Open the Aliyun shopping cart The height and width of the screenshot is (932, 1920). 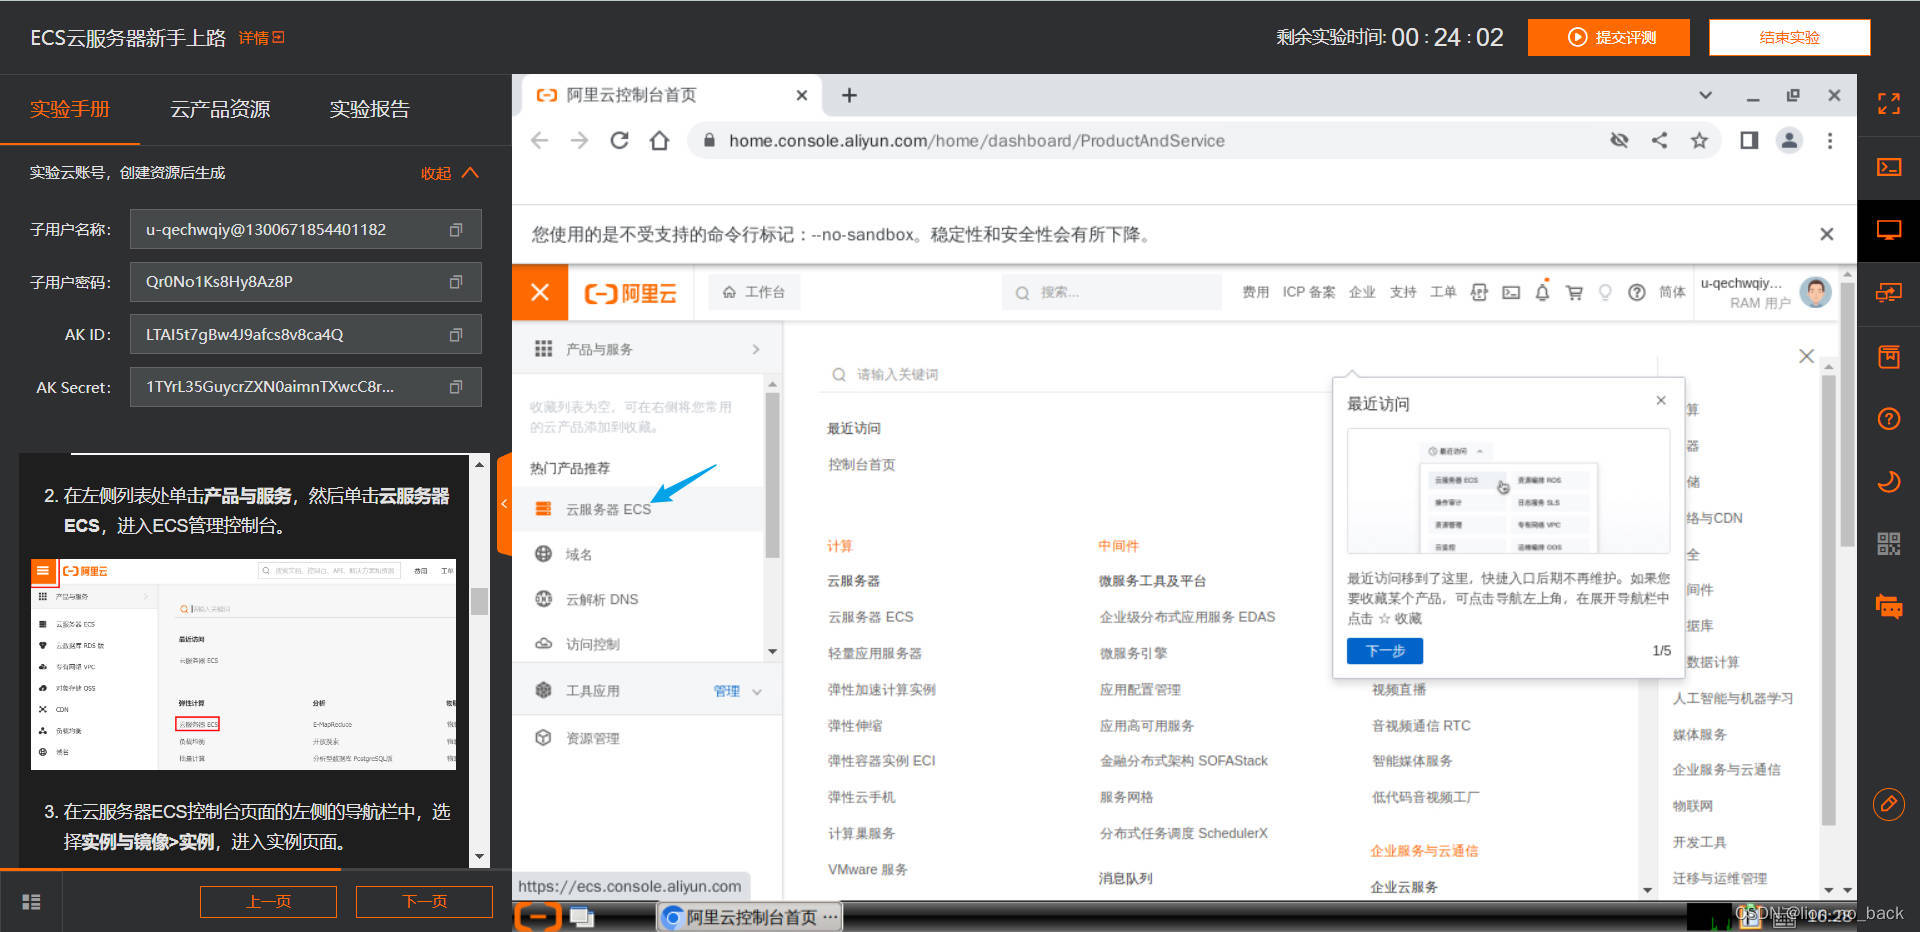pyautogui.click(x=1574, y=293)
